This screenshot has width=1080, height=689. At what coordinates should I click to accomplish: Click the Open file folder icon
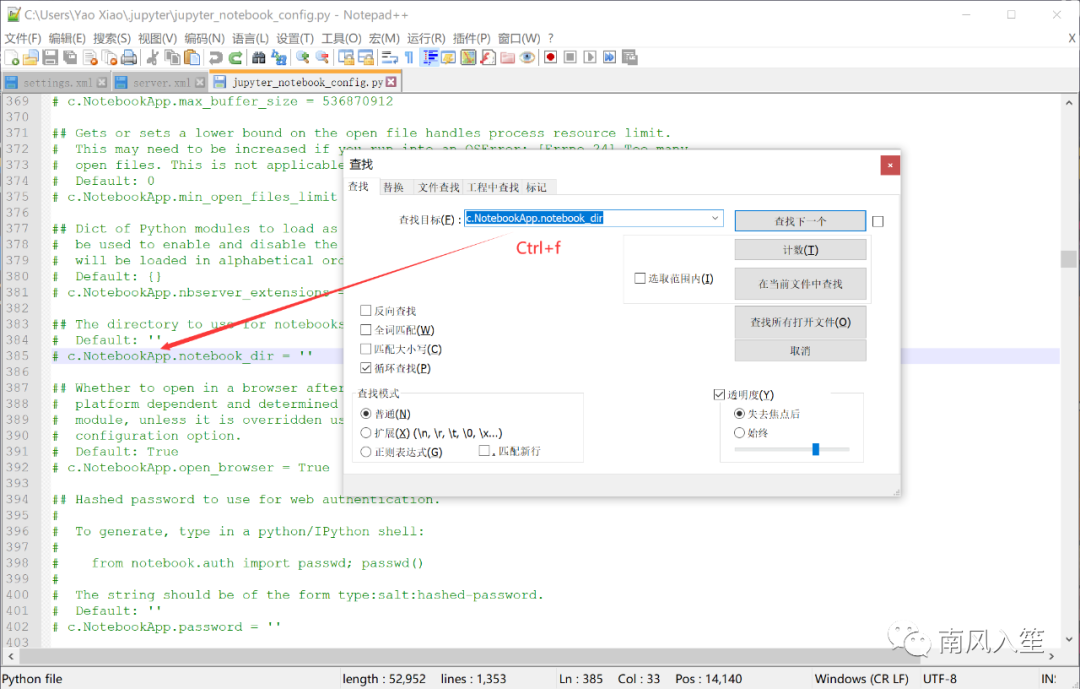pyautogui.click(x=30, y=57)
